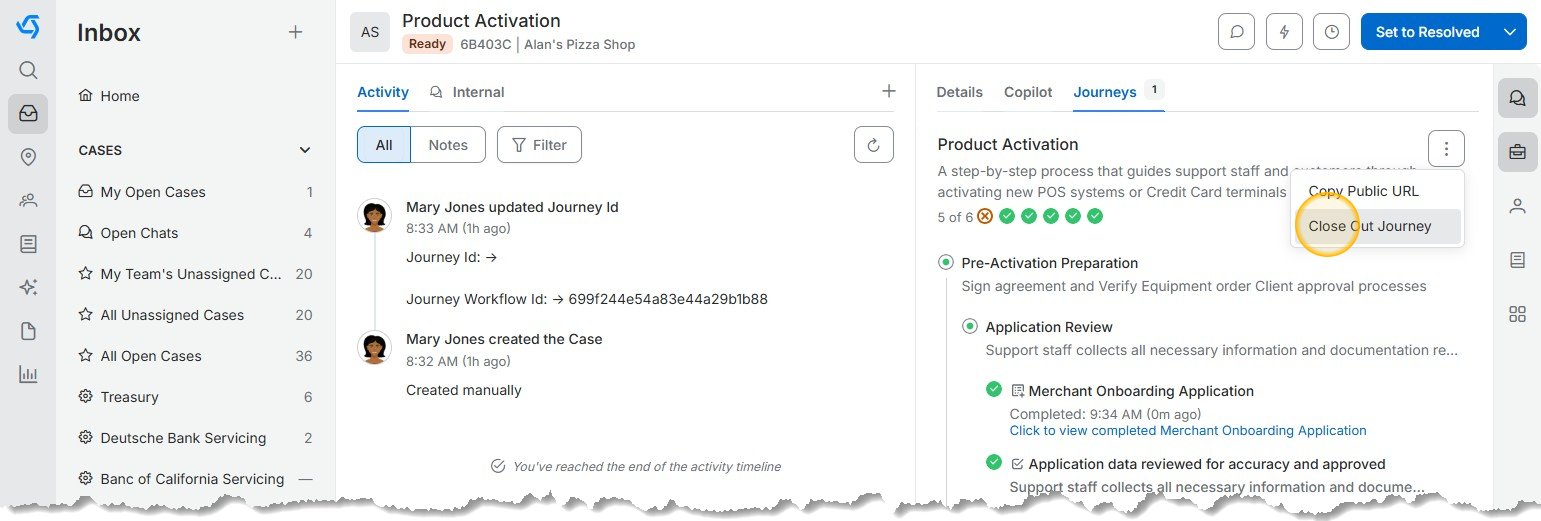Open the clock history button in header
The width and height of the screenshot is (1541, 521).
(1331, 32)
